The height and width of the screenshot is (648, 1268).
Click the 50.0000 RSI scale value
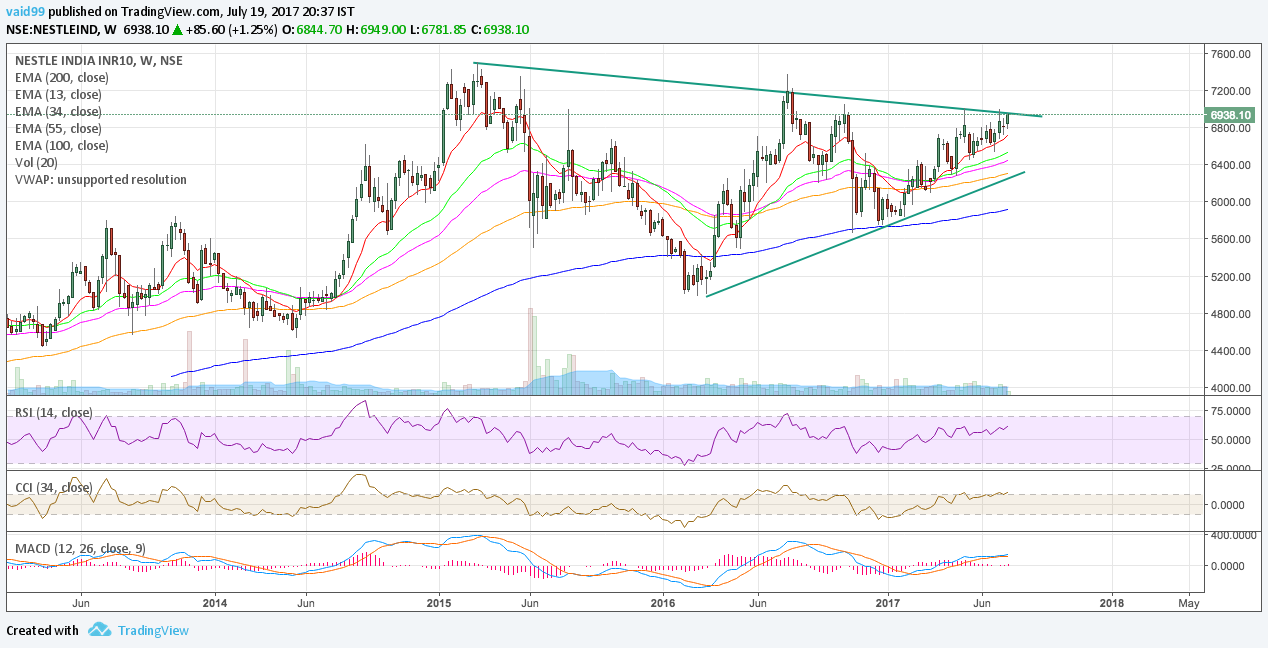point(1233,440)
